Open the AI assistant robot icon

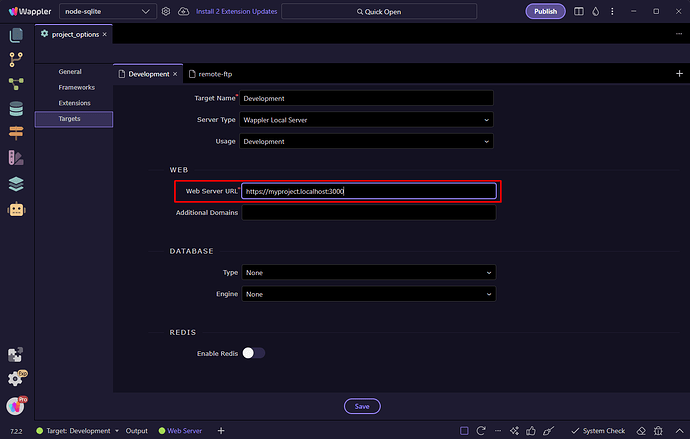click(x=16, y=210)
